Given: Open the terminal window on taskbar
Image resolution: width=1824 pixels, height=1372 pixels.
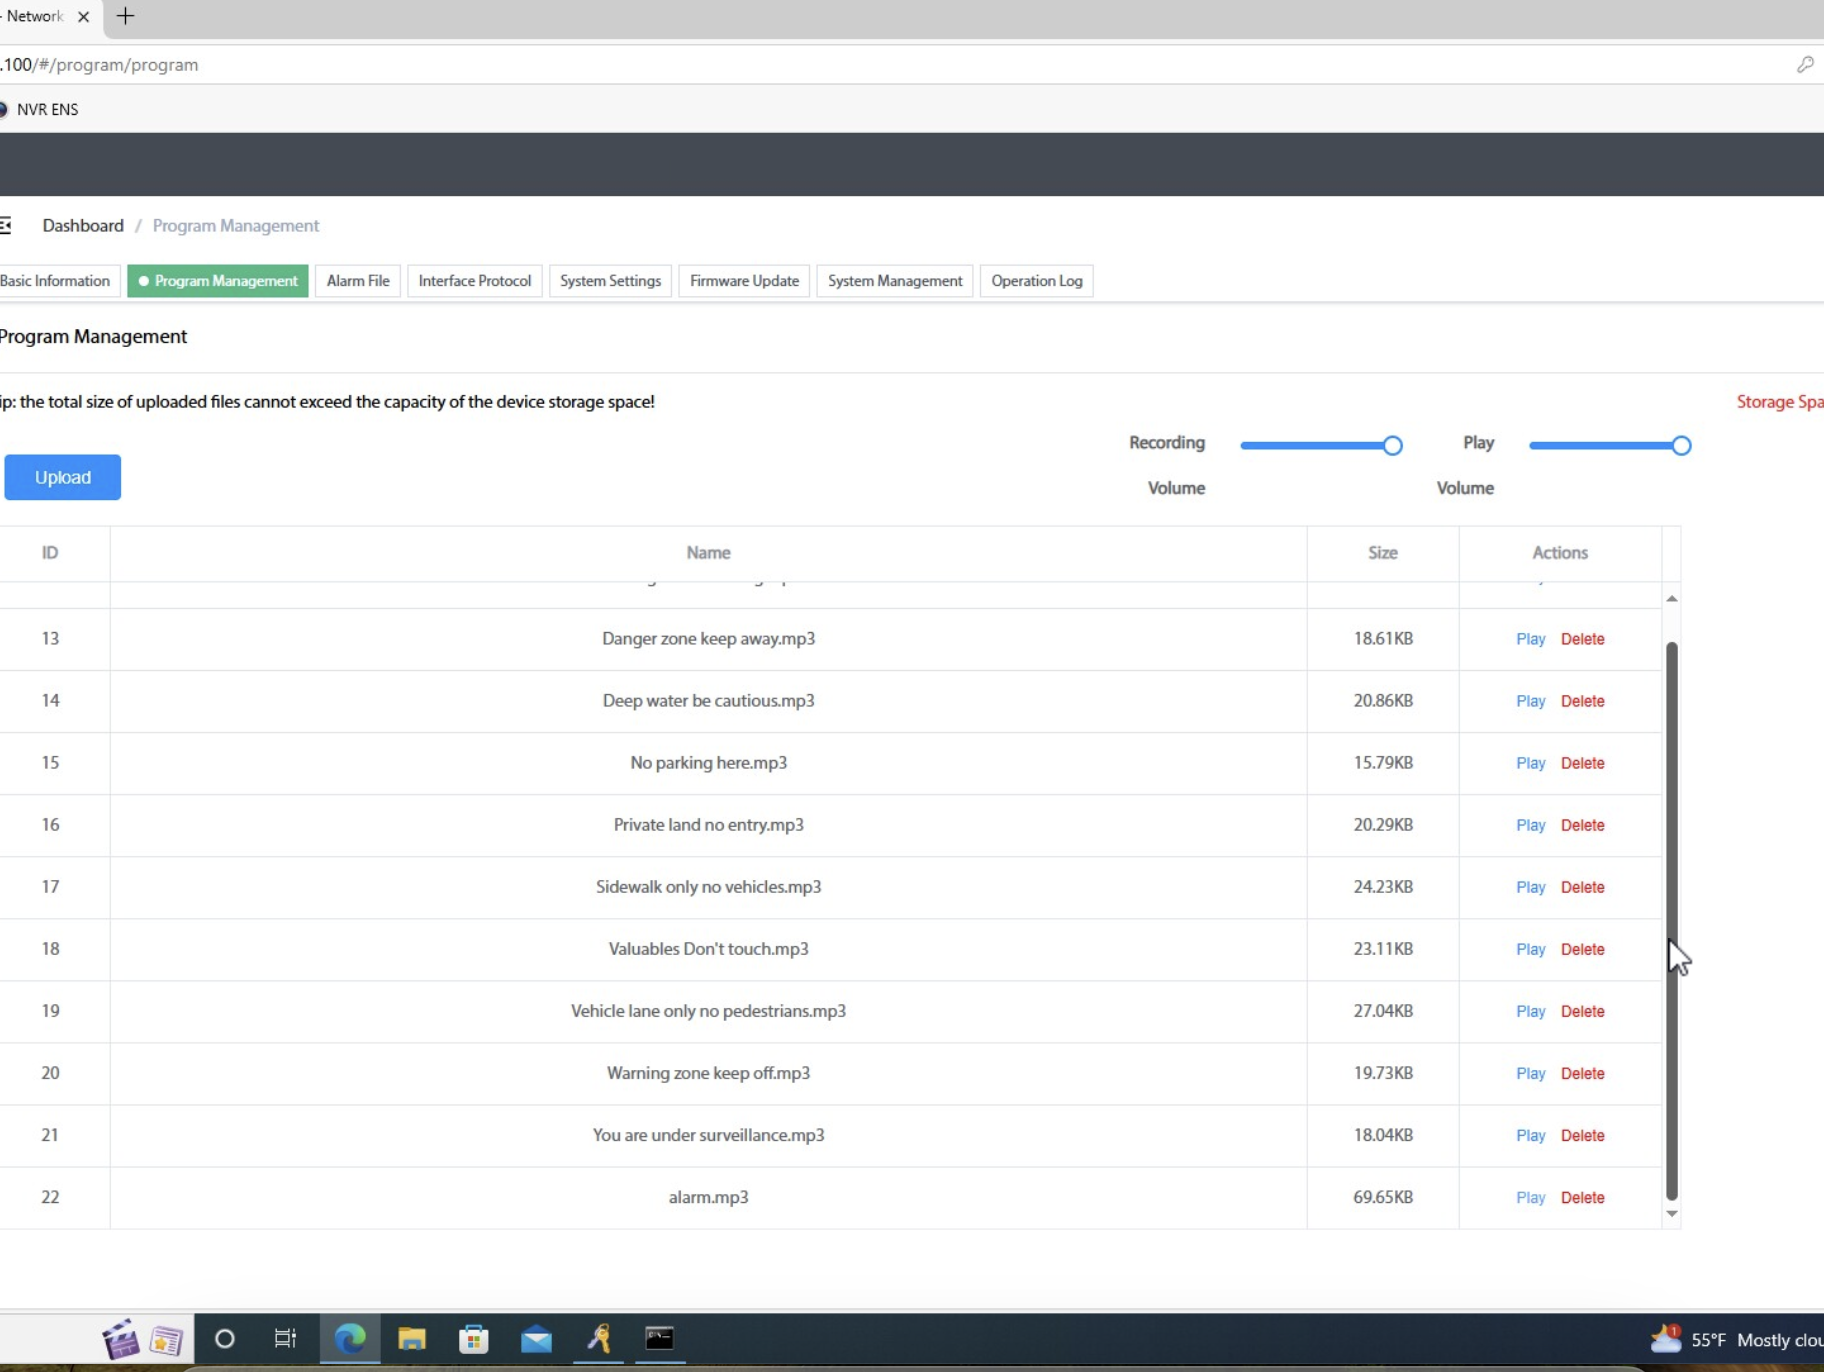Looking at the screenshot, I should tap(660, 1338).
